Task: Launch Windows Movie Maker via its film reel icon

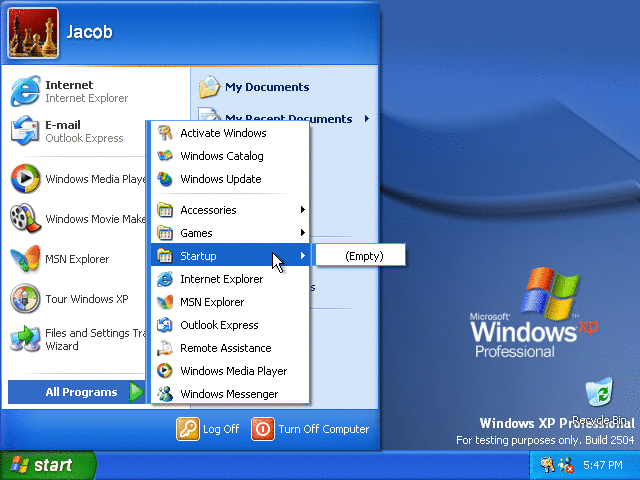Action: 25,218
